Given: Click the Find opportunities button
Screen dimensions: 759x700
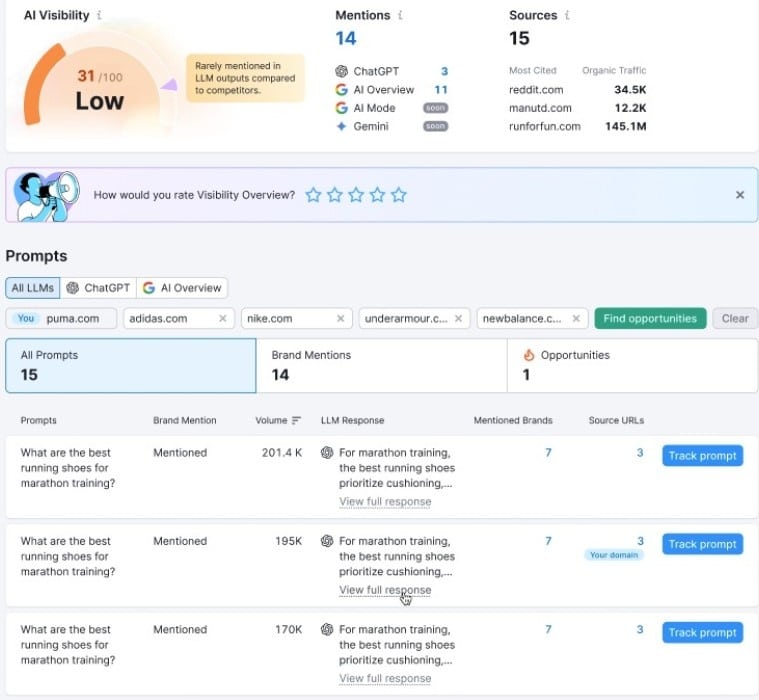Looking at the screenshot, I should click(650, 319).
